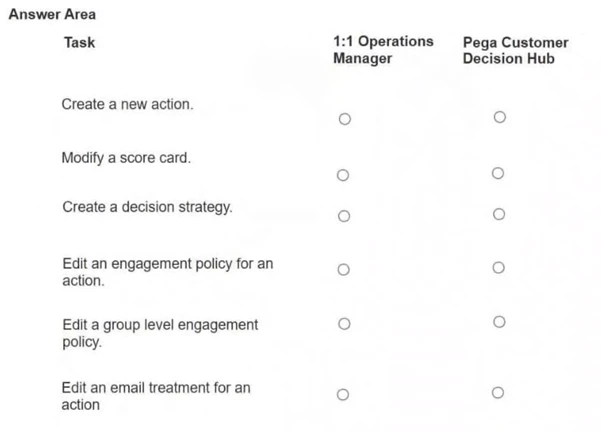
Task: Click the 'Modify a score card.' task text
Action: point(126,158)
